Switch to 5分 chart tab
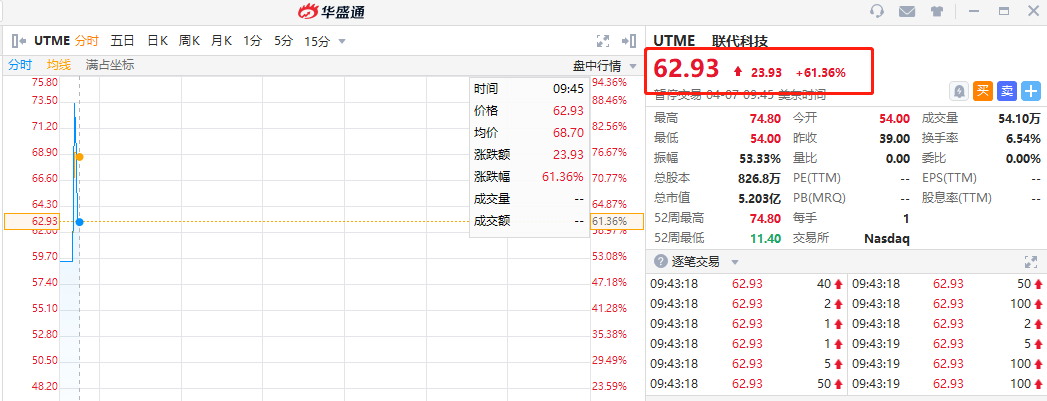 click(283, 41)
